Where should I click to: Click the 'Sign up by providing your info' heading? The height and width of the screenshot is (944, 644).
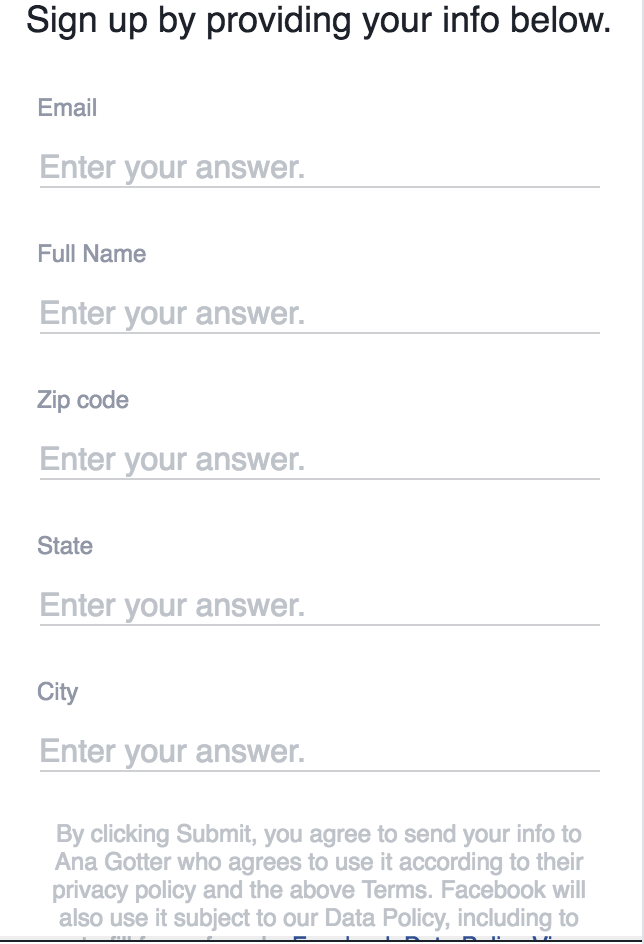point(318,20)
